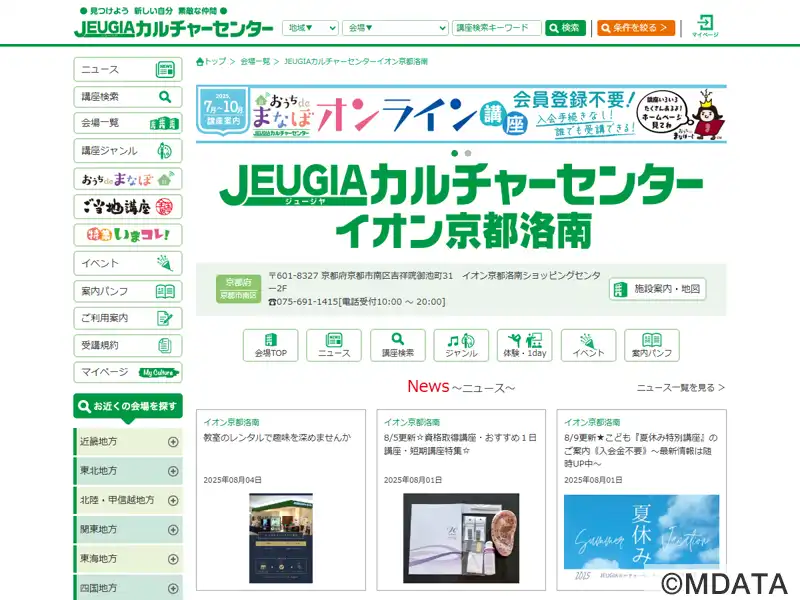Open the おうちdeまなぼ sidebar banner

click(128, 179)
